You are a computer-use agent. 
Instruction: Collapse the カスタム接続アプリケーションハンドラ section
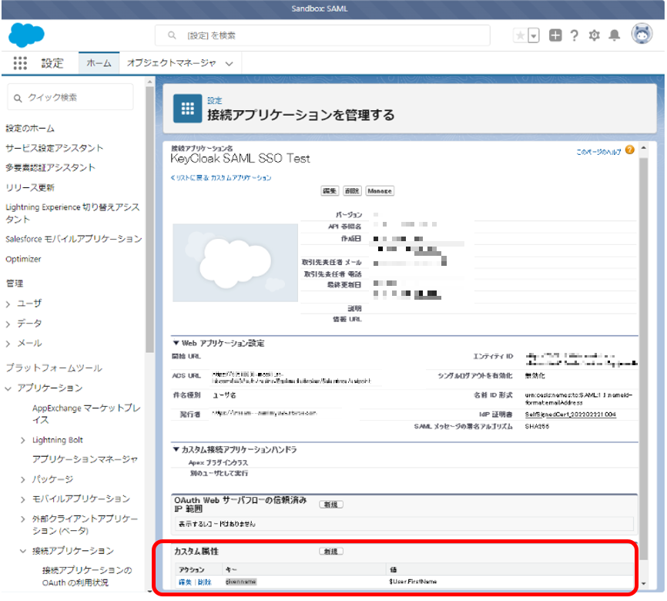click(176, 449)
